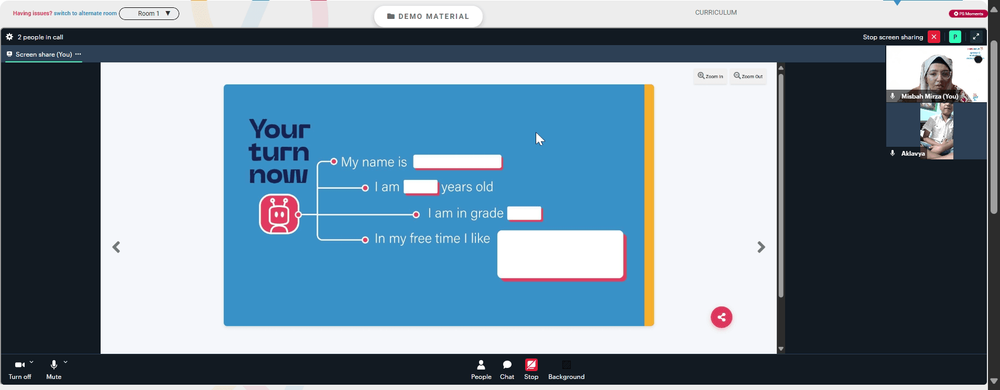Viewport: 1000px width, 390px height.
Task: Open call settings gear icon
Action: [9, 37]
